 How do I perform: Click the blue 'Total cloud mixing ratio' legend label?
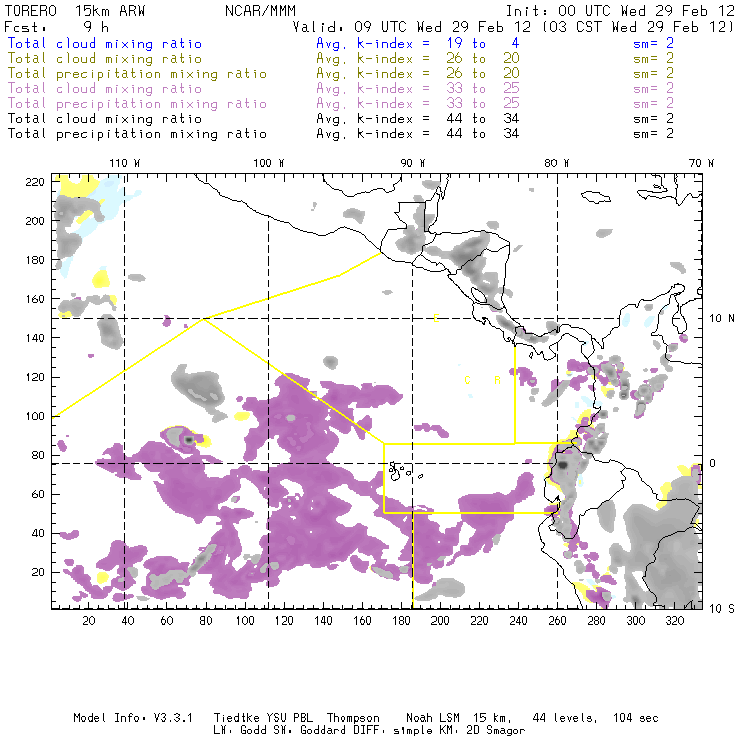click(105, 43)
